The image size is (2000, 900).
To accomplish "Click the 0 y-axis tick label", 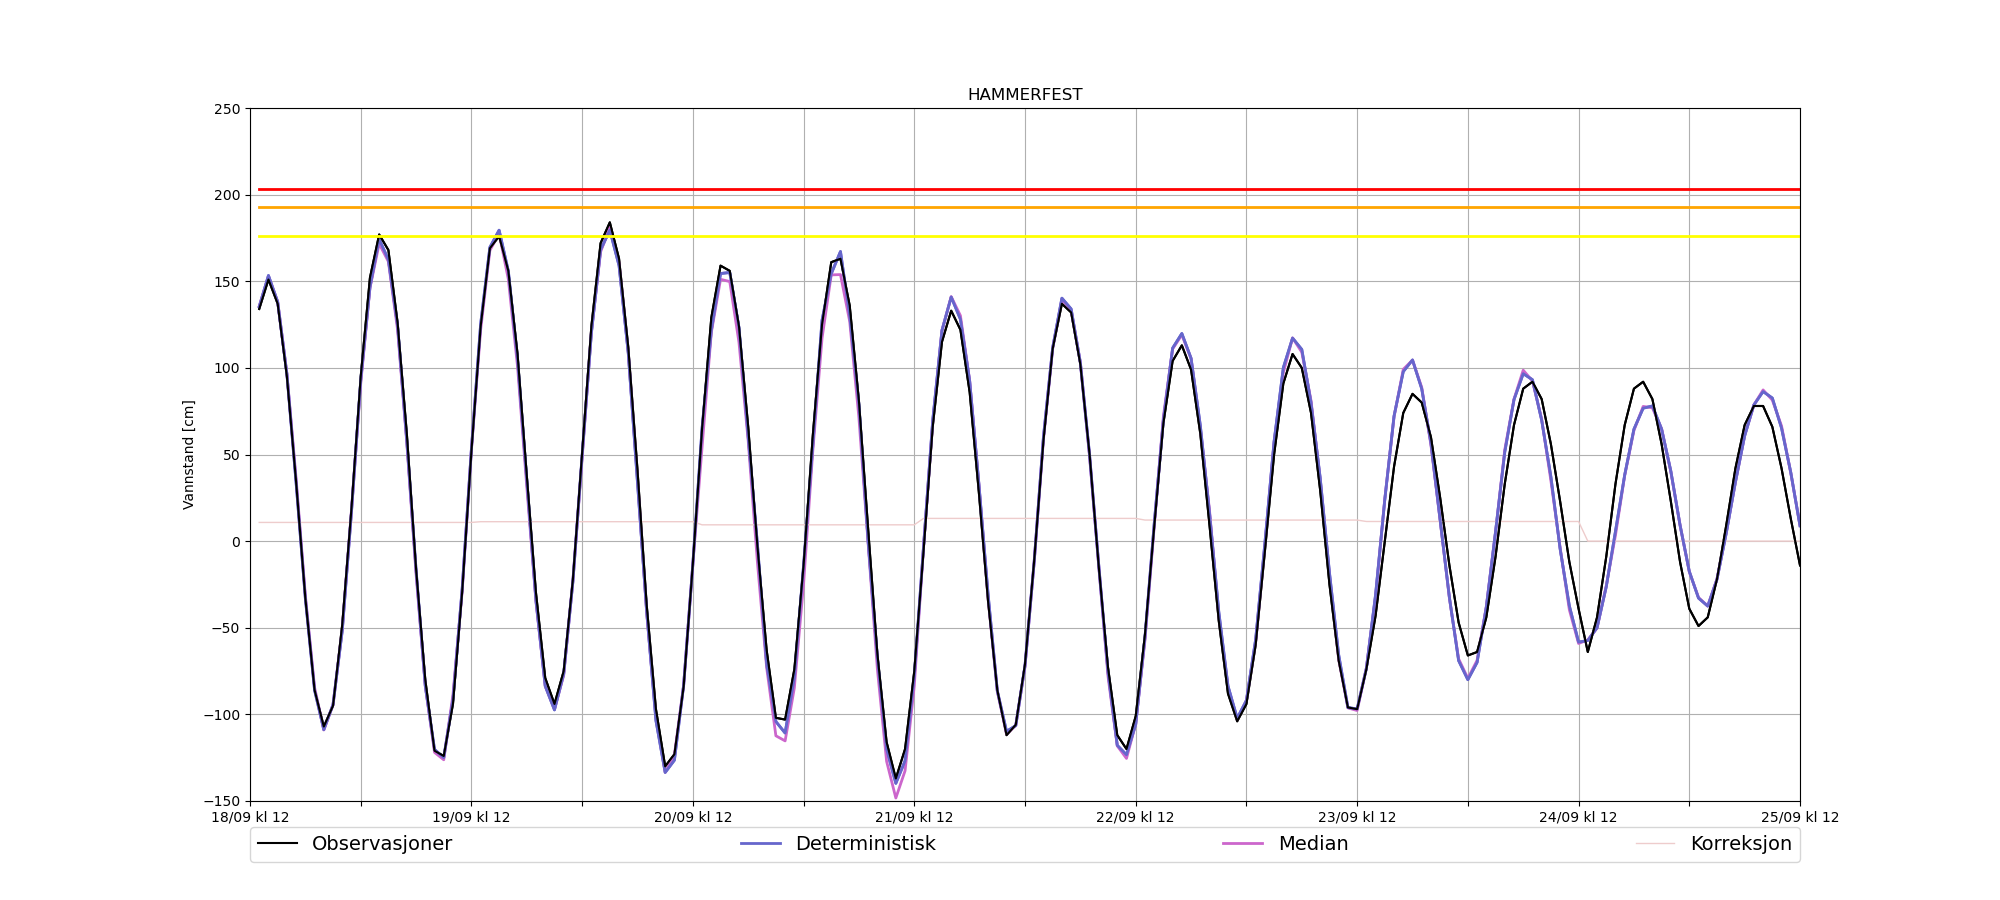I will (236, 542).
